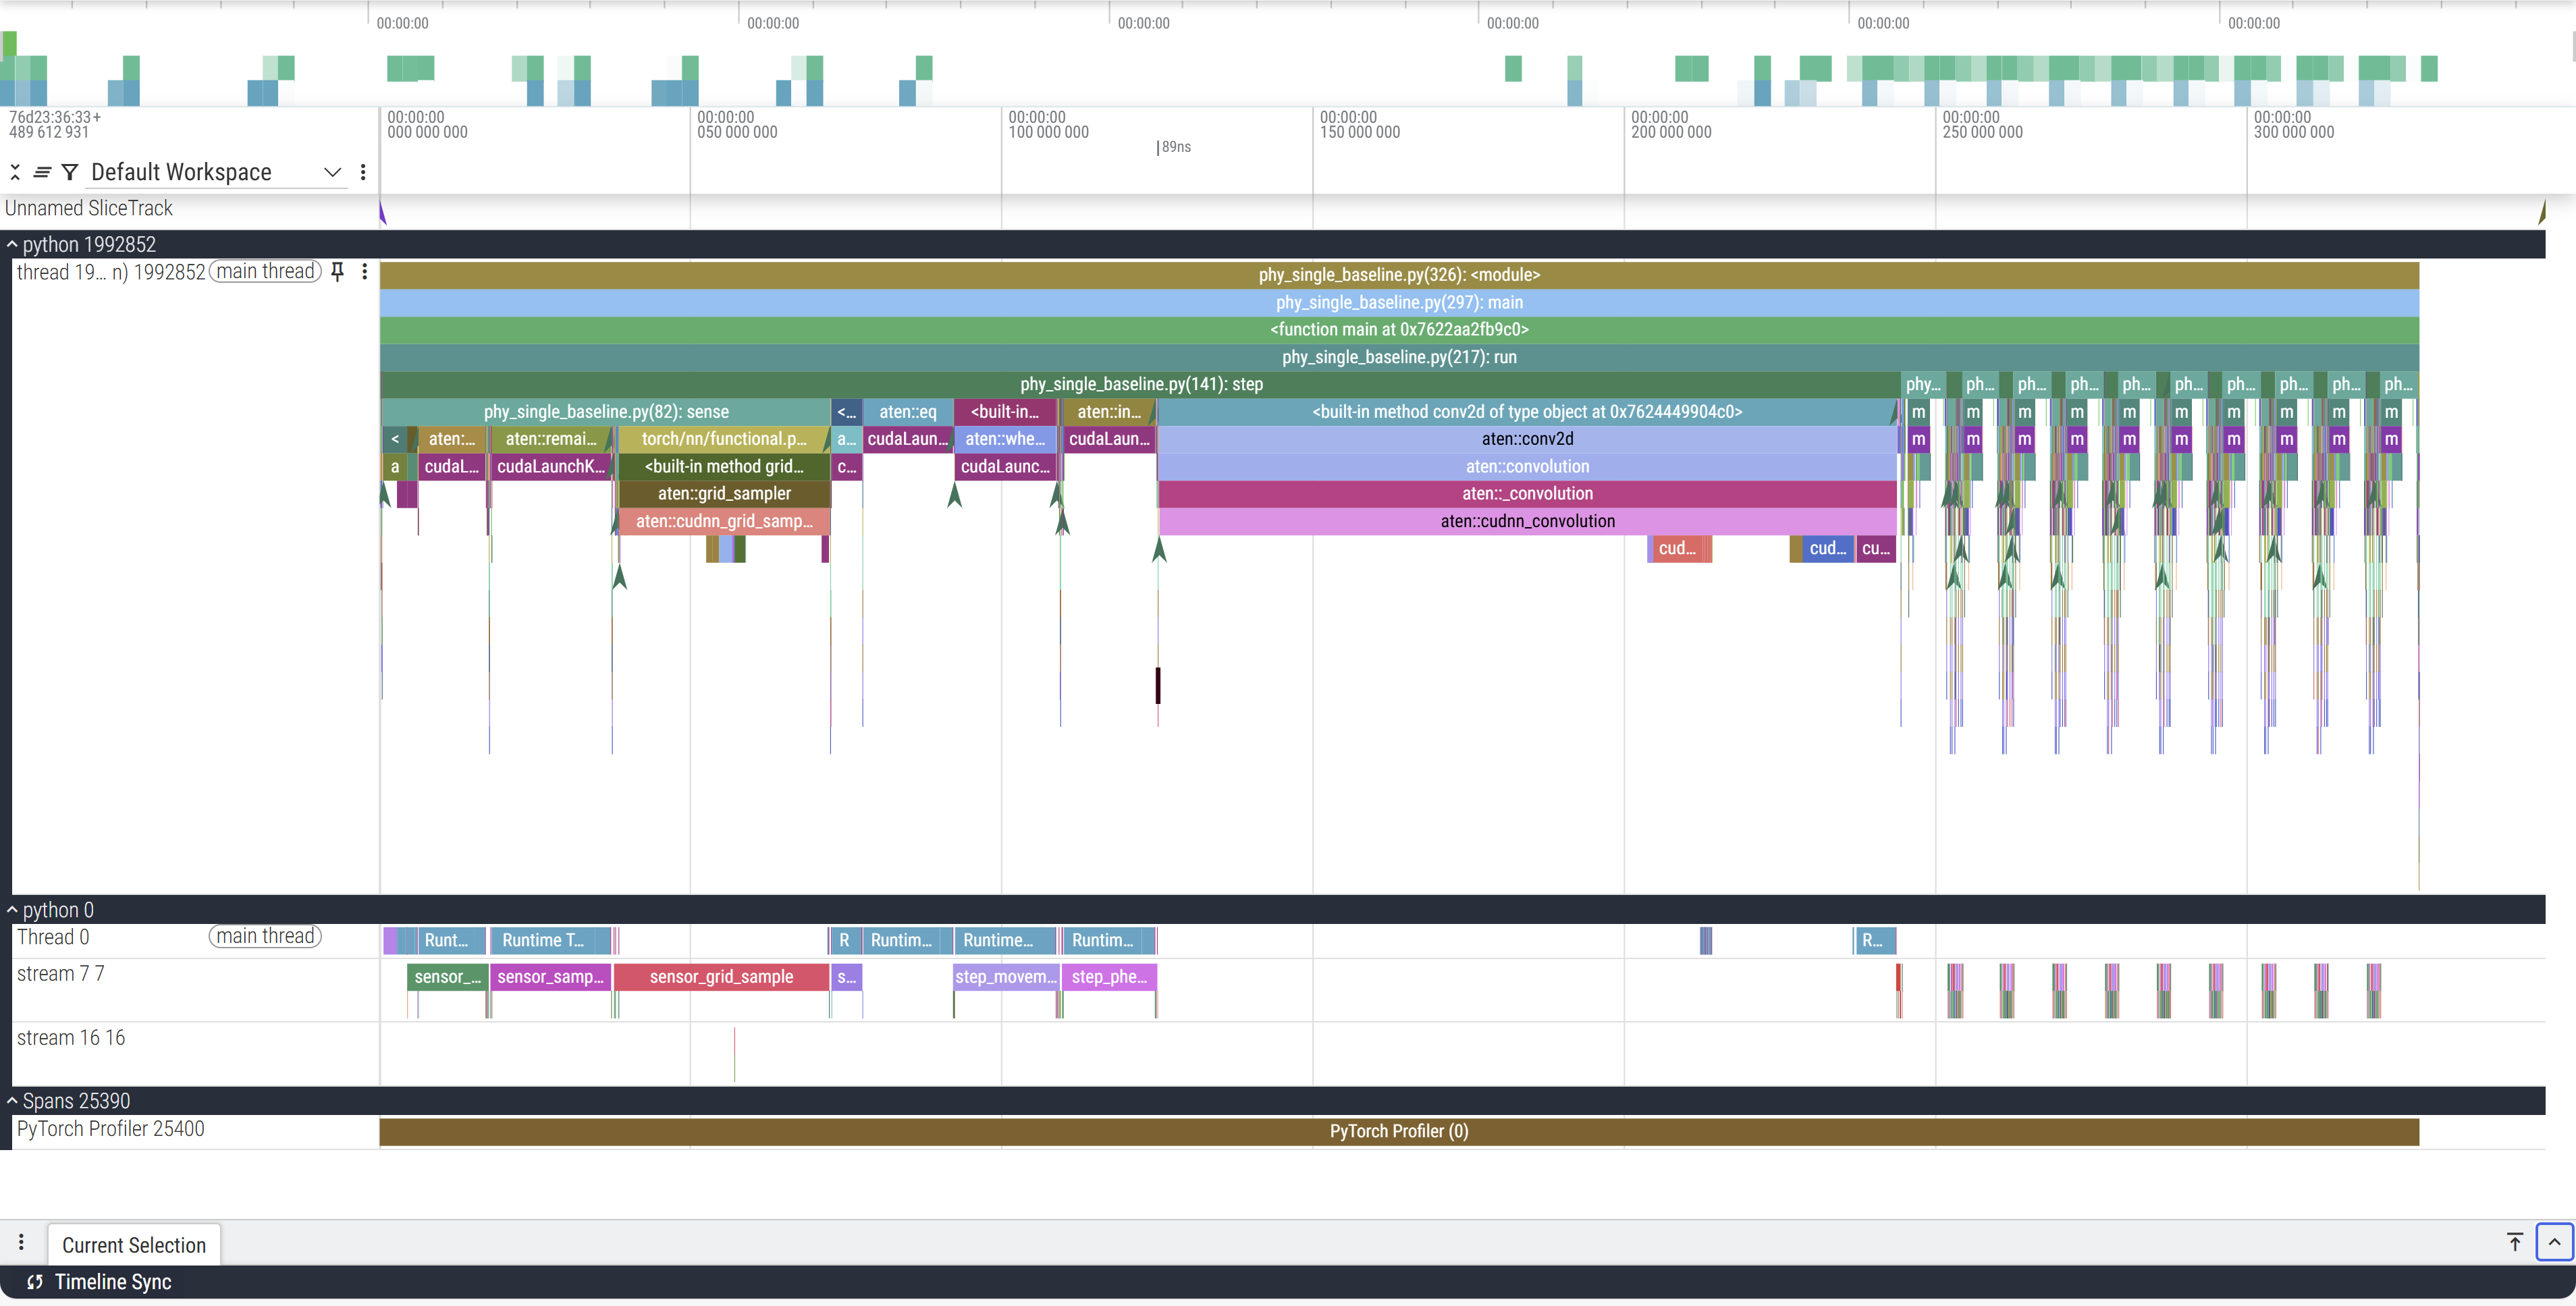Open the track filter funnel icon
2576x1306 pixels.
click(70, 172)
